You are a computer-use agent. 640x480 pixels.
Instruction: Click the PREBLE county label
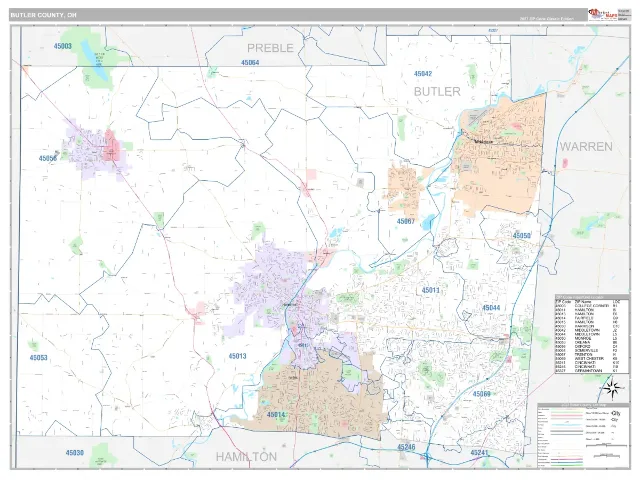[270, 48]
